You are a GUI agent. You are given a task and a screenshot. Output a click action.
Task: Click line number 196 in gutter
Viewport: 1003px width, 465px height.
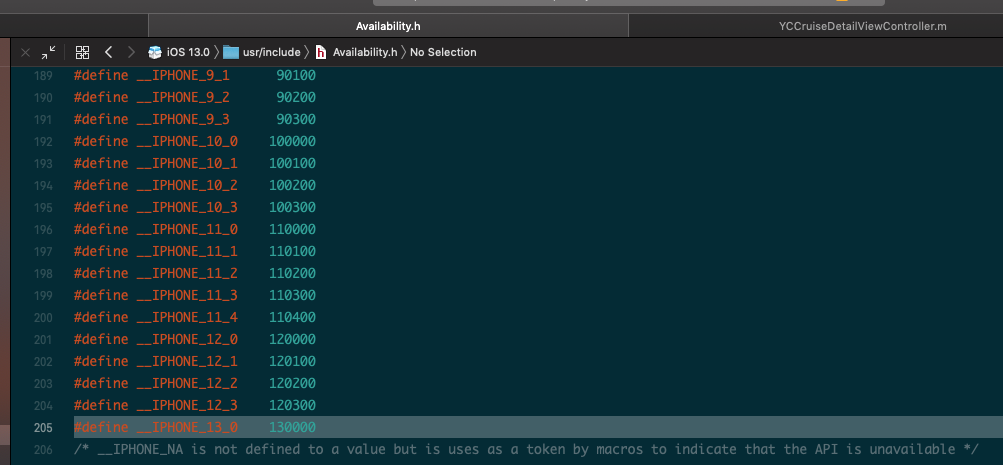coord(43,229)
